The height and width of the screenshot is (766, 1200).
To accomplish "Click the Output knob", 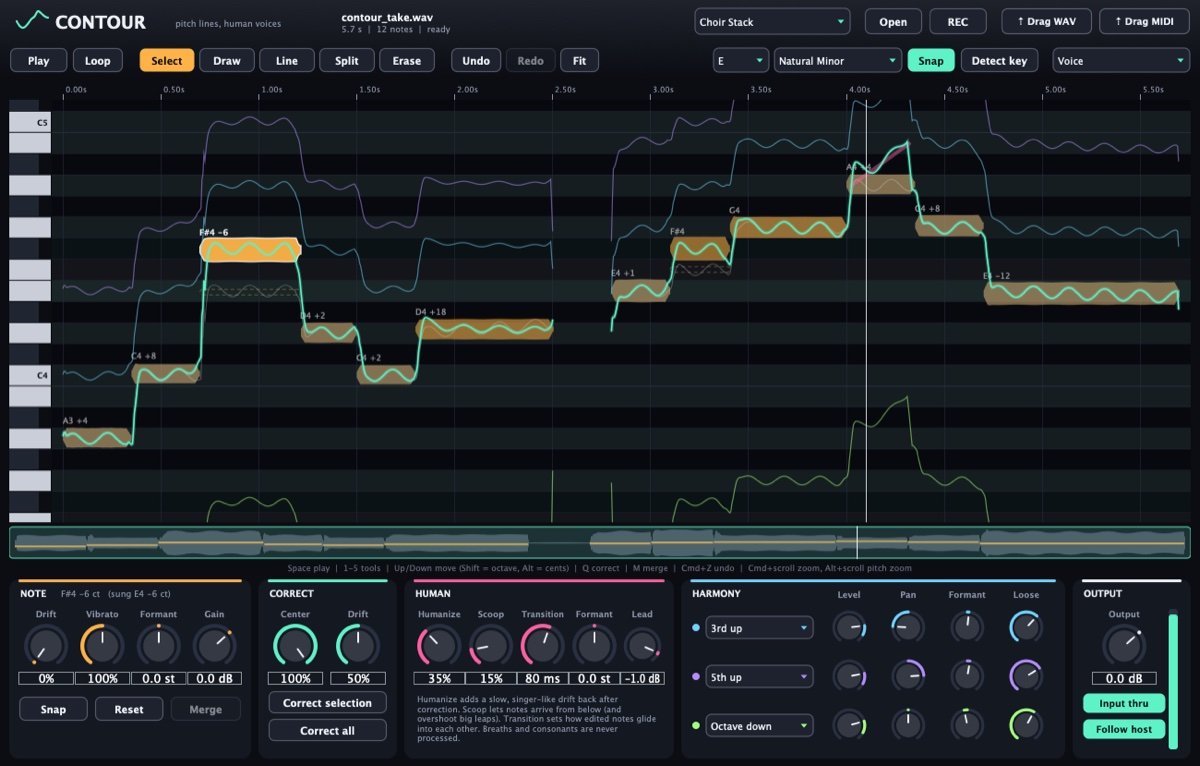I will tap(1124, 646).
